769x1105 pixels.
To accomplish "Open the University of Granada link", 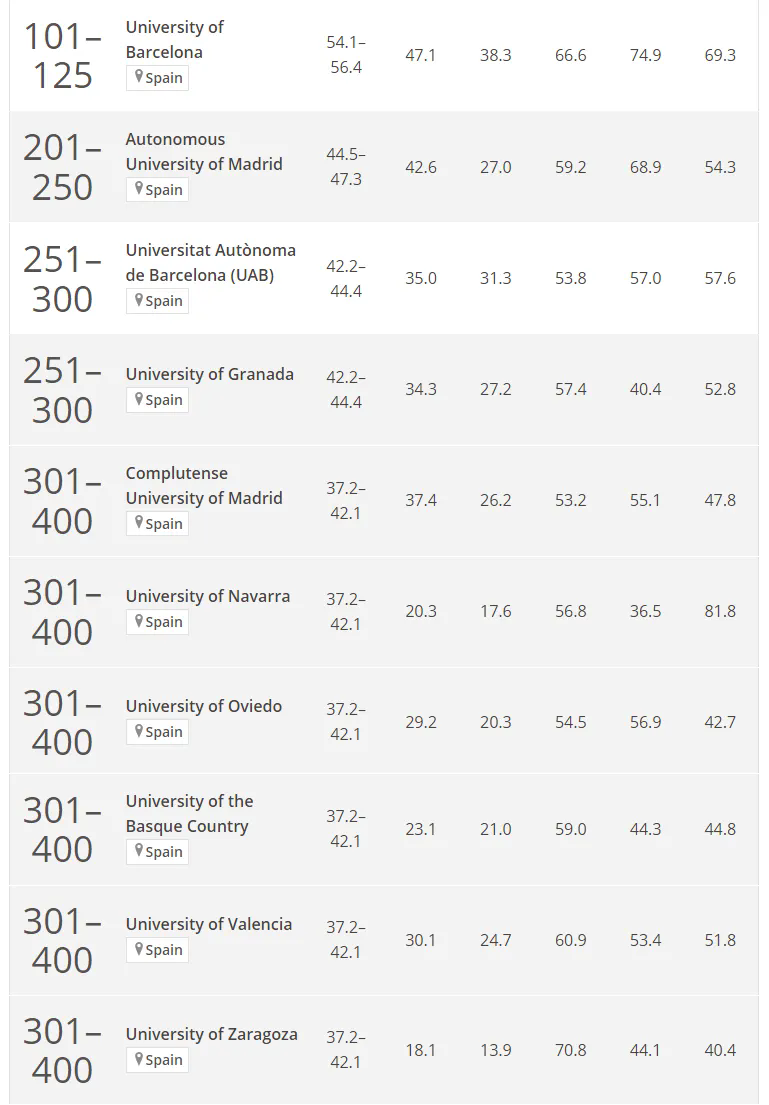I will pyautogui.click(x=209, y=374).
